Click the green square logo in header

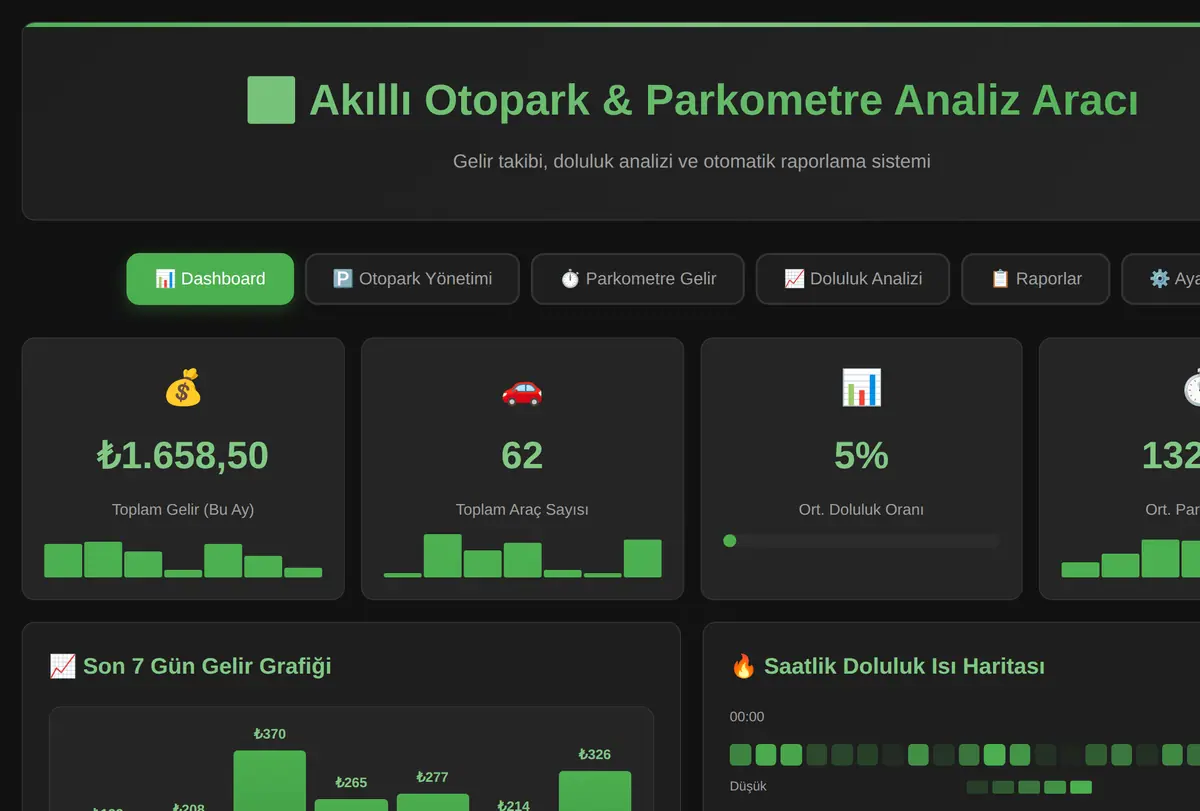click(271, 100)
